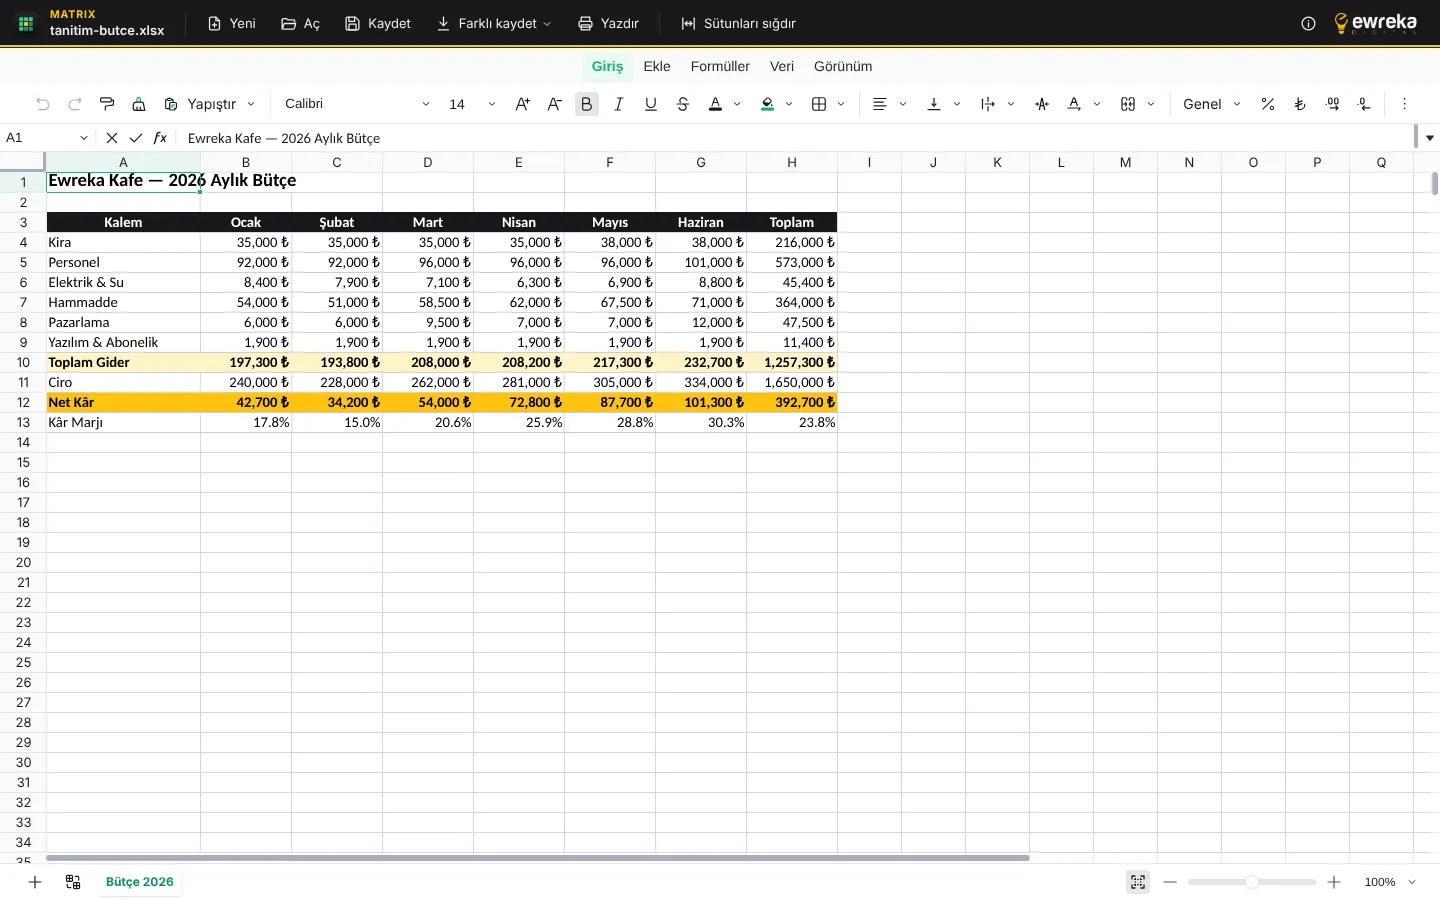This screenshot has width=1440, height=900.
Task: Click the fx insert function icon
Action: pyautogui.click(x=160, y=138)
